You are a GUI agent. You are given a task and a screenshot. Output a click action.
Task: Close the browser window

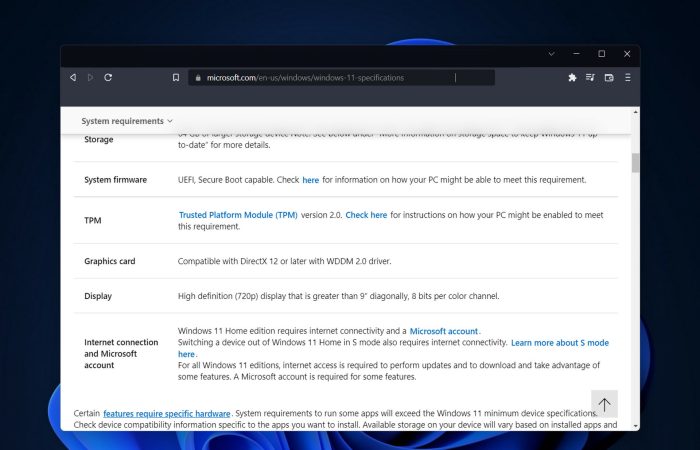tap(627, 54)
